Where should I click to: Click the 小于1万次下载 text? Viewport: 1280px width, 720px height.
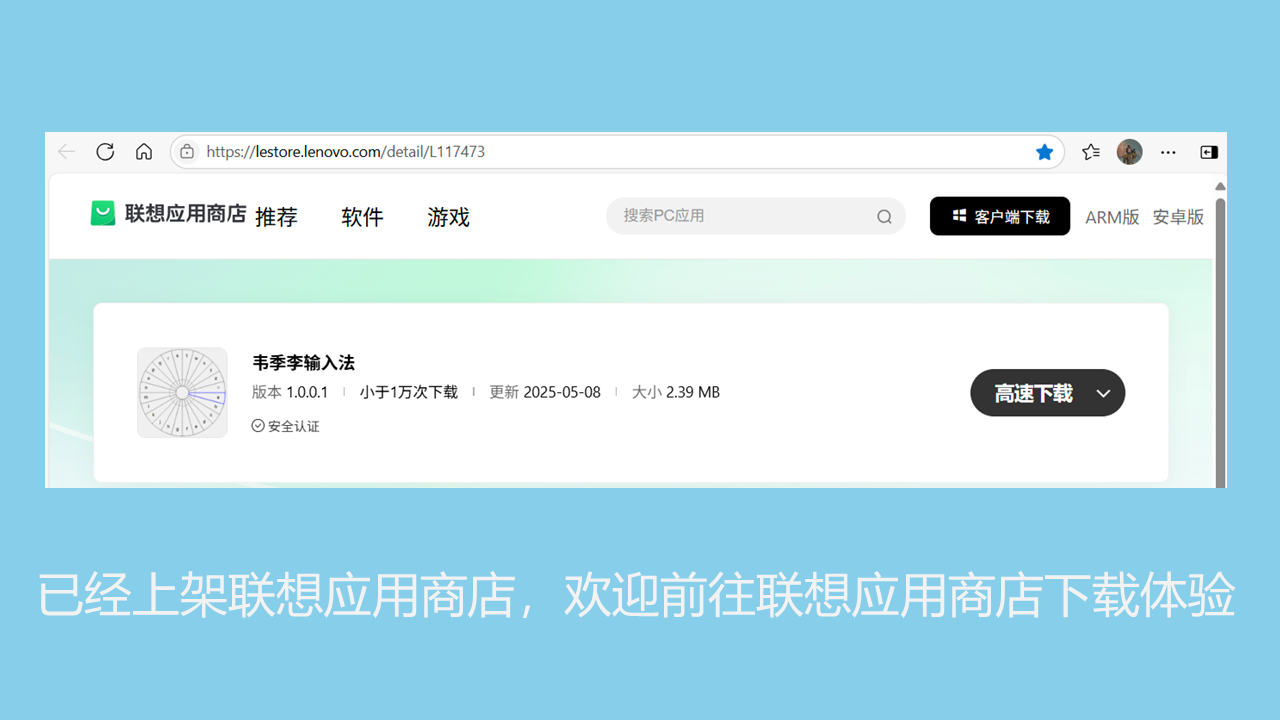[x=409, y=392]
